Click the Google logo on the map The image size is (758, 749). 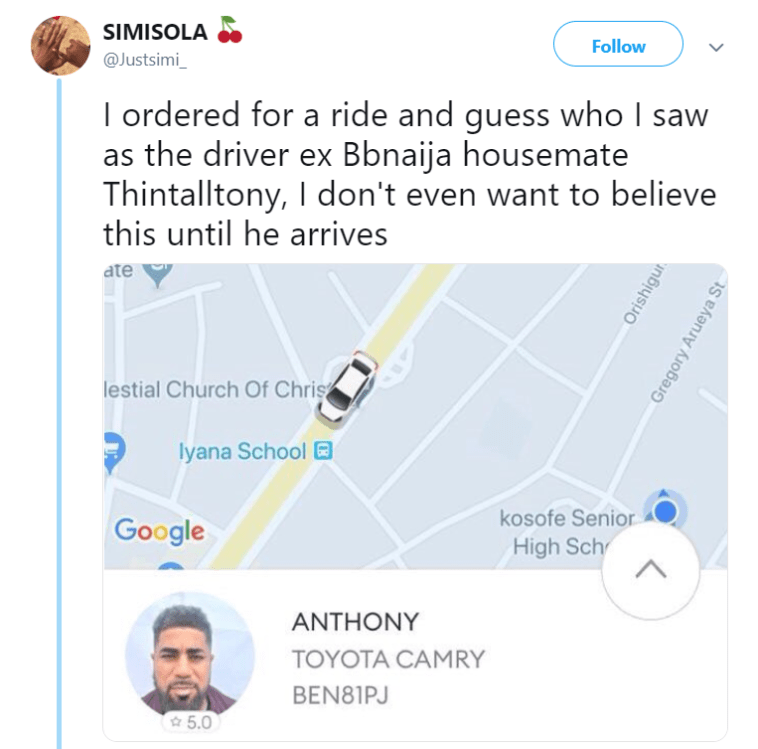pyautogui.click(x=159, y=530)
